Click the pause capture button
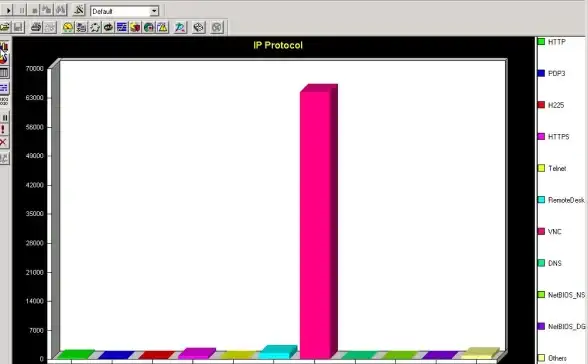 click(21, 10)
